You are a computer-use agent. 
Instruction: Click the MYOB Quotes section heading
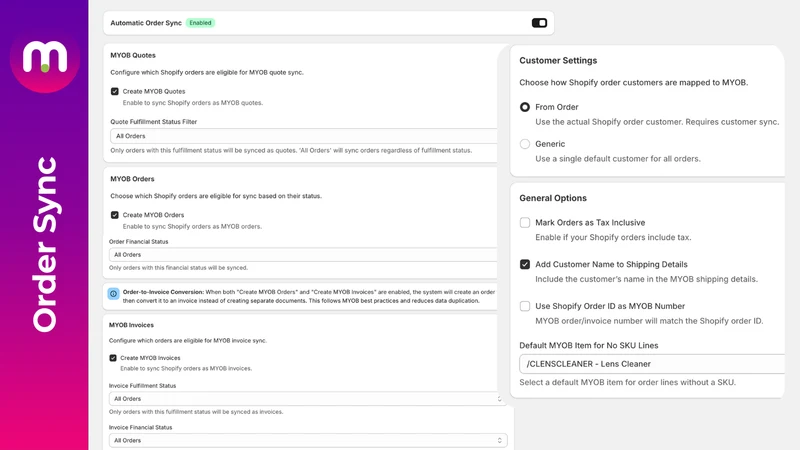click(133, 55)
